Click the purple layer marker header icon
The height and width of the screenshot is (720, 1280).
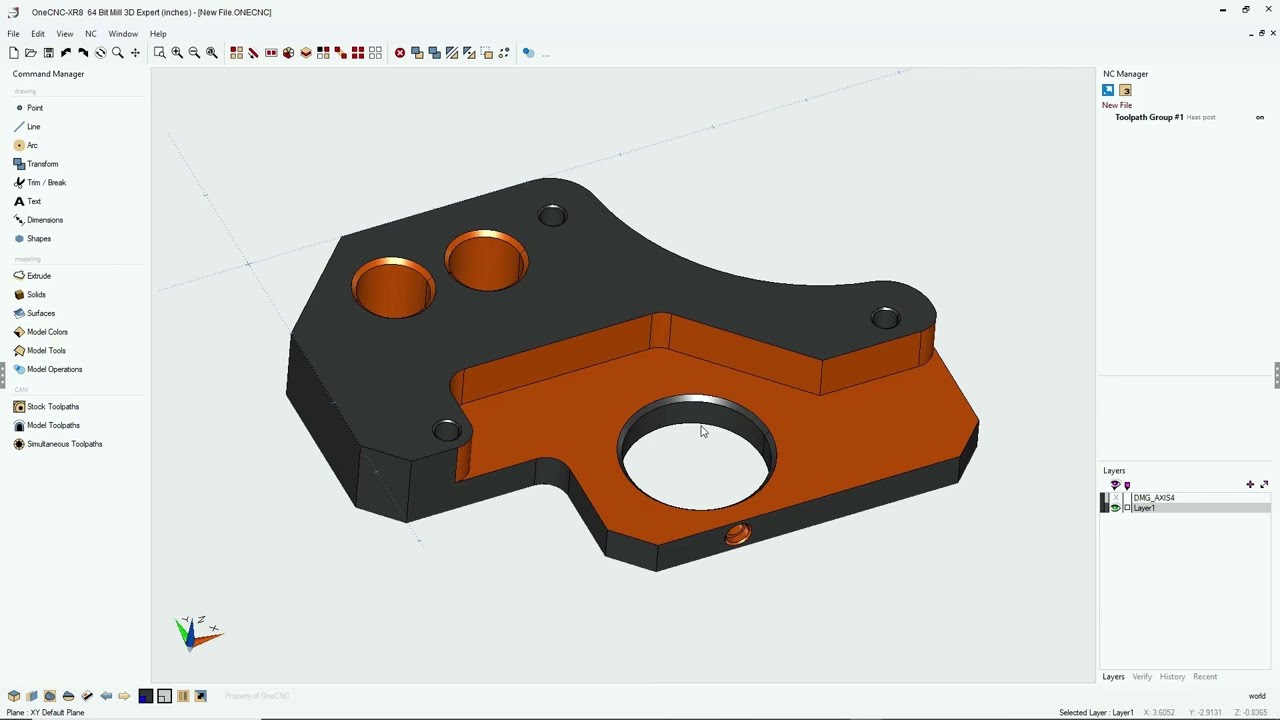pyautogui.click(x=1127, y=485)
